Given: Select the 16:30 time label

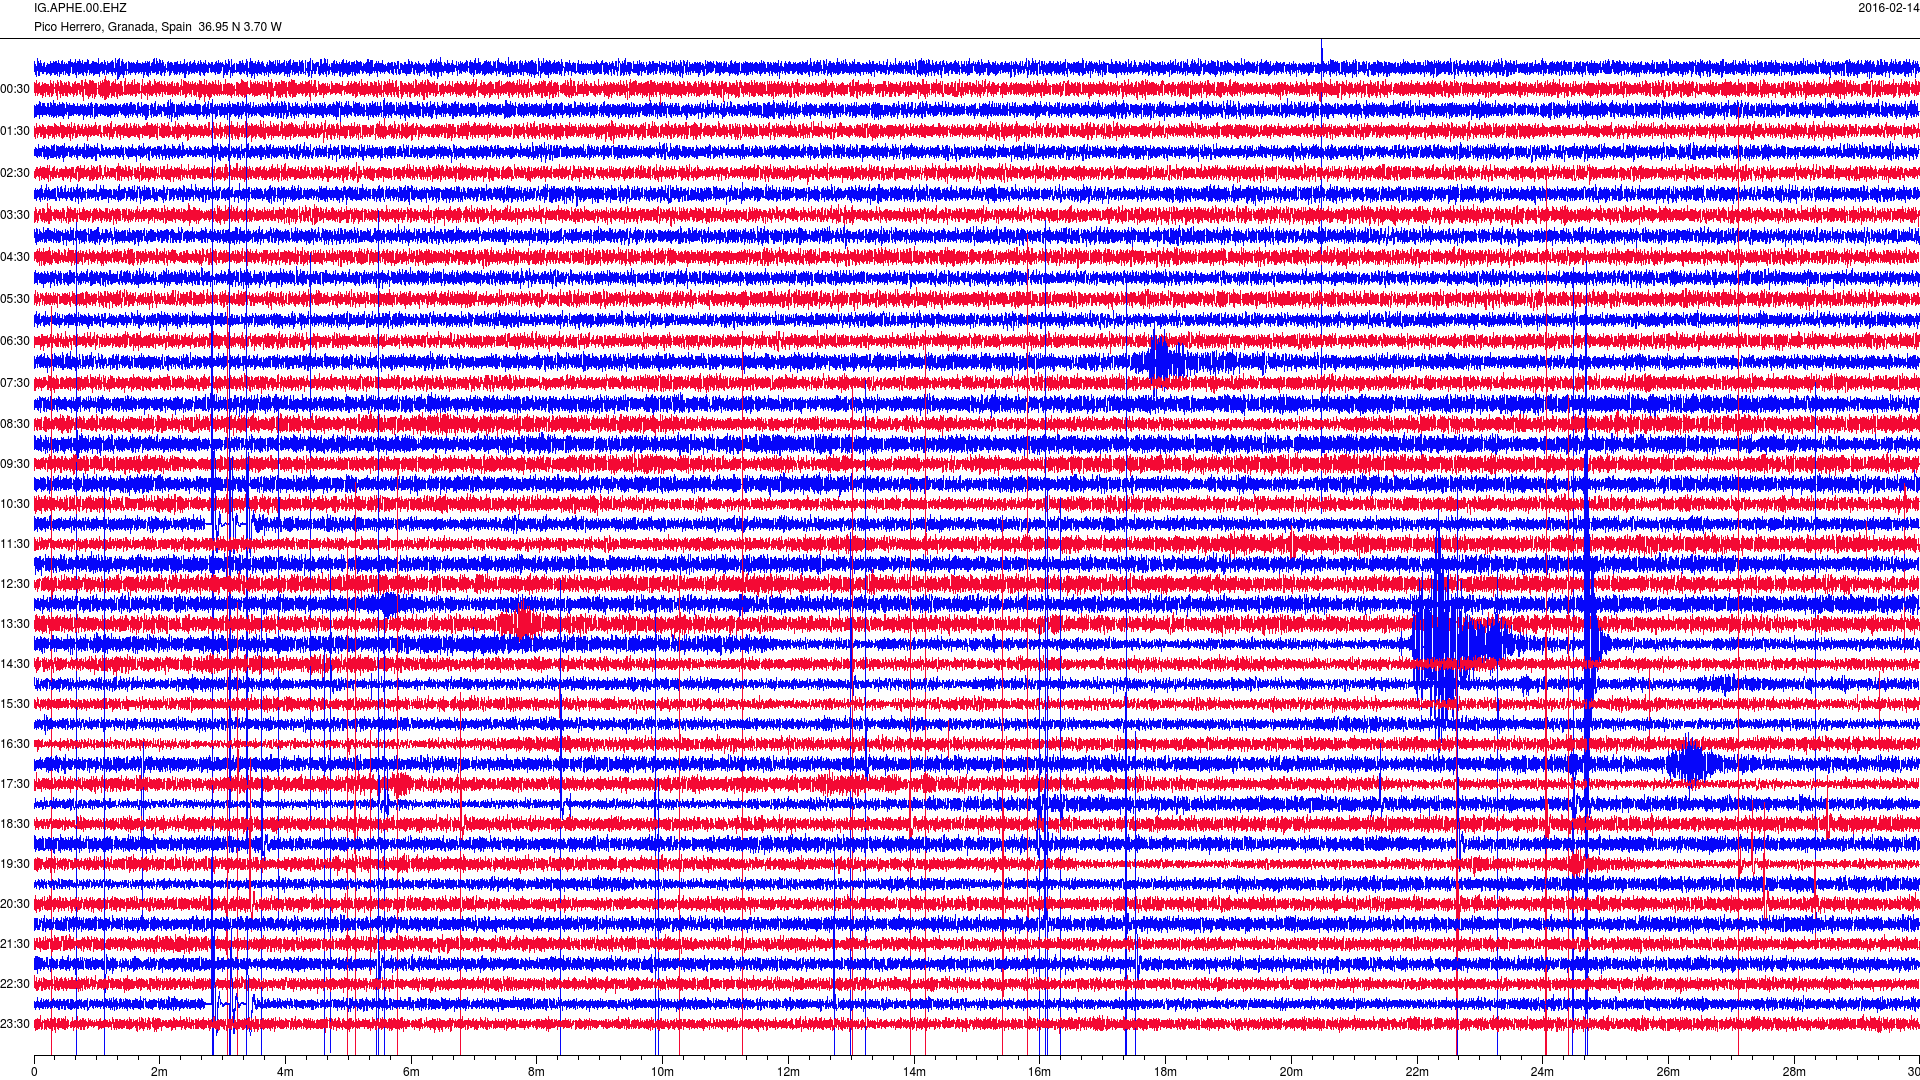Looking at the screenshot, I should [x=15, y=744].
